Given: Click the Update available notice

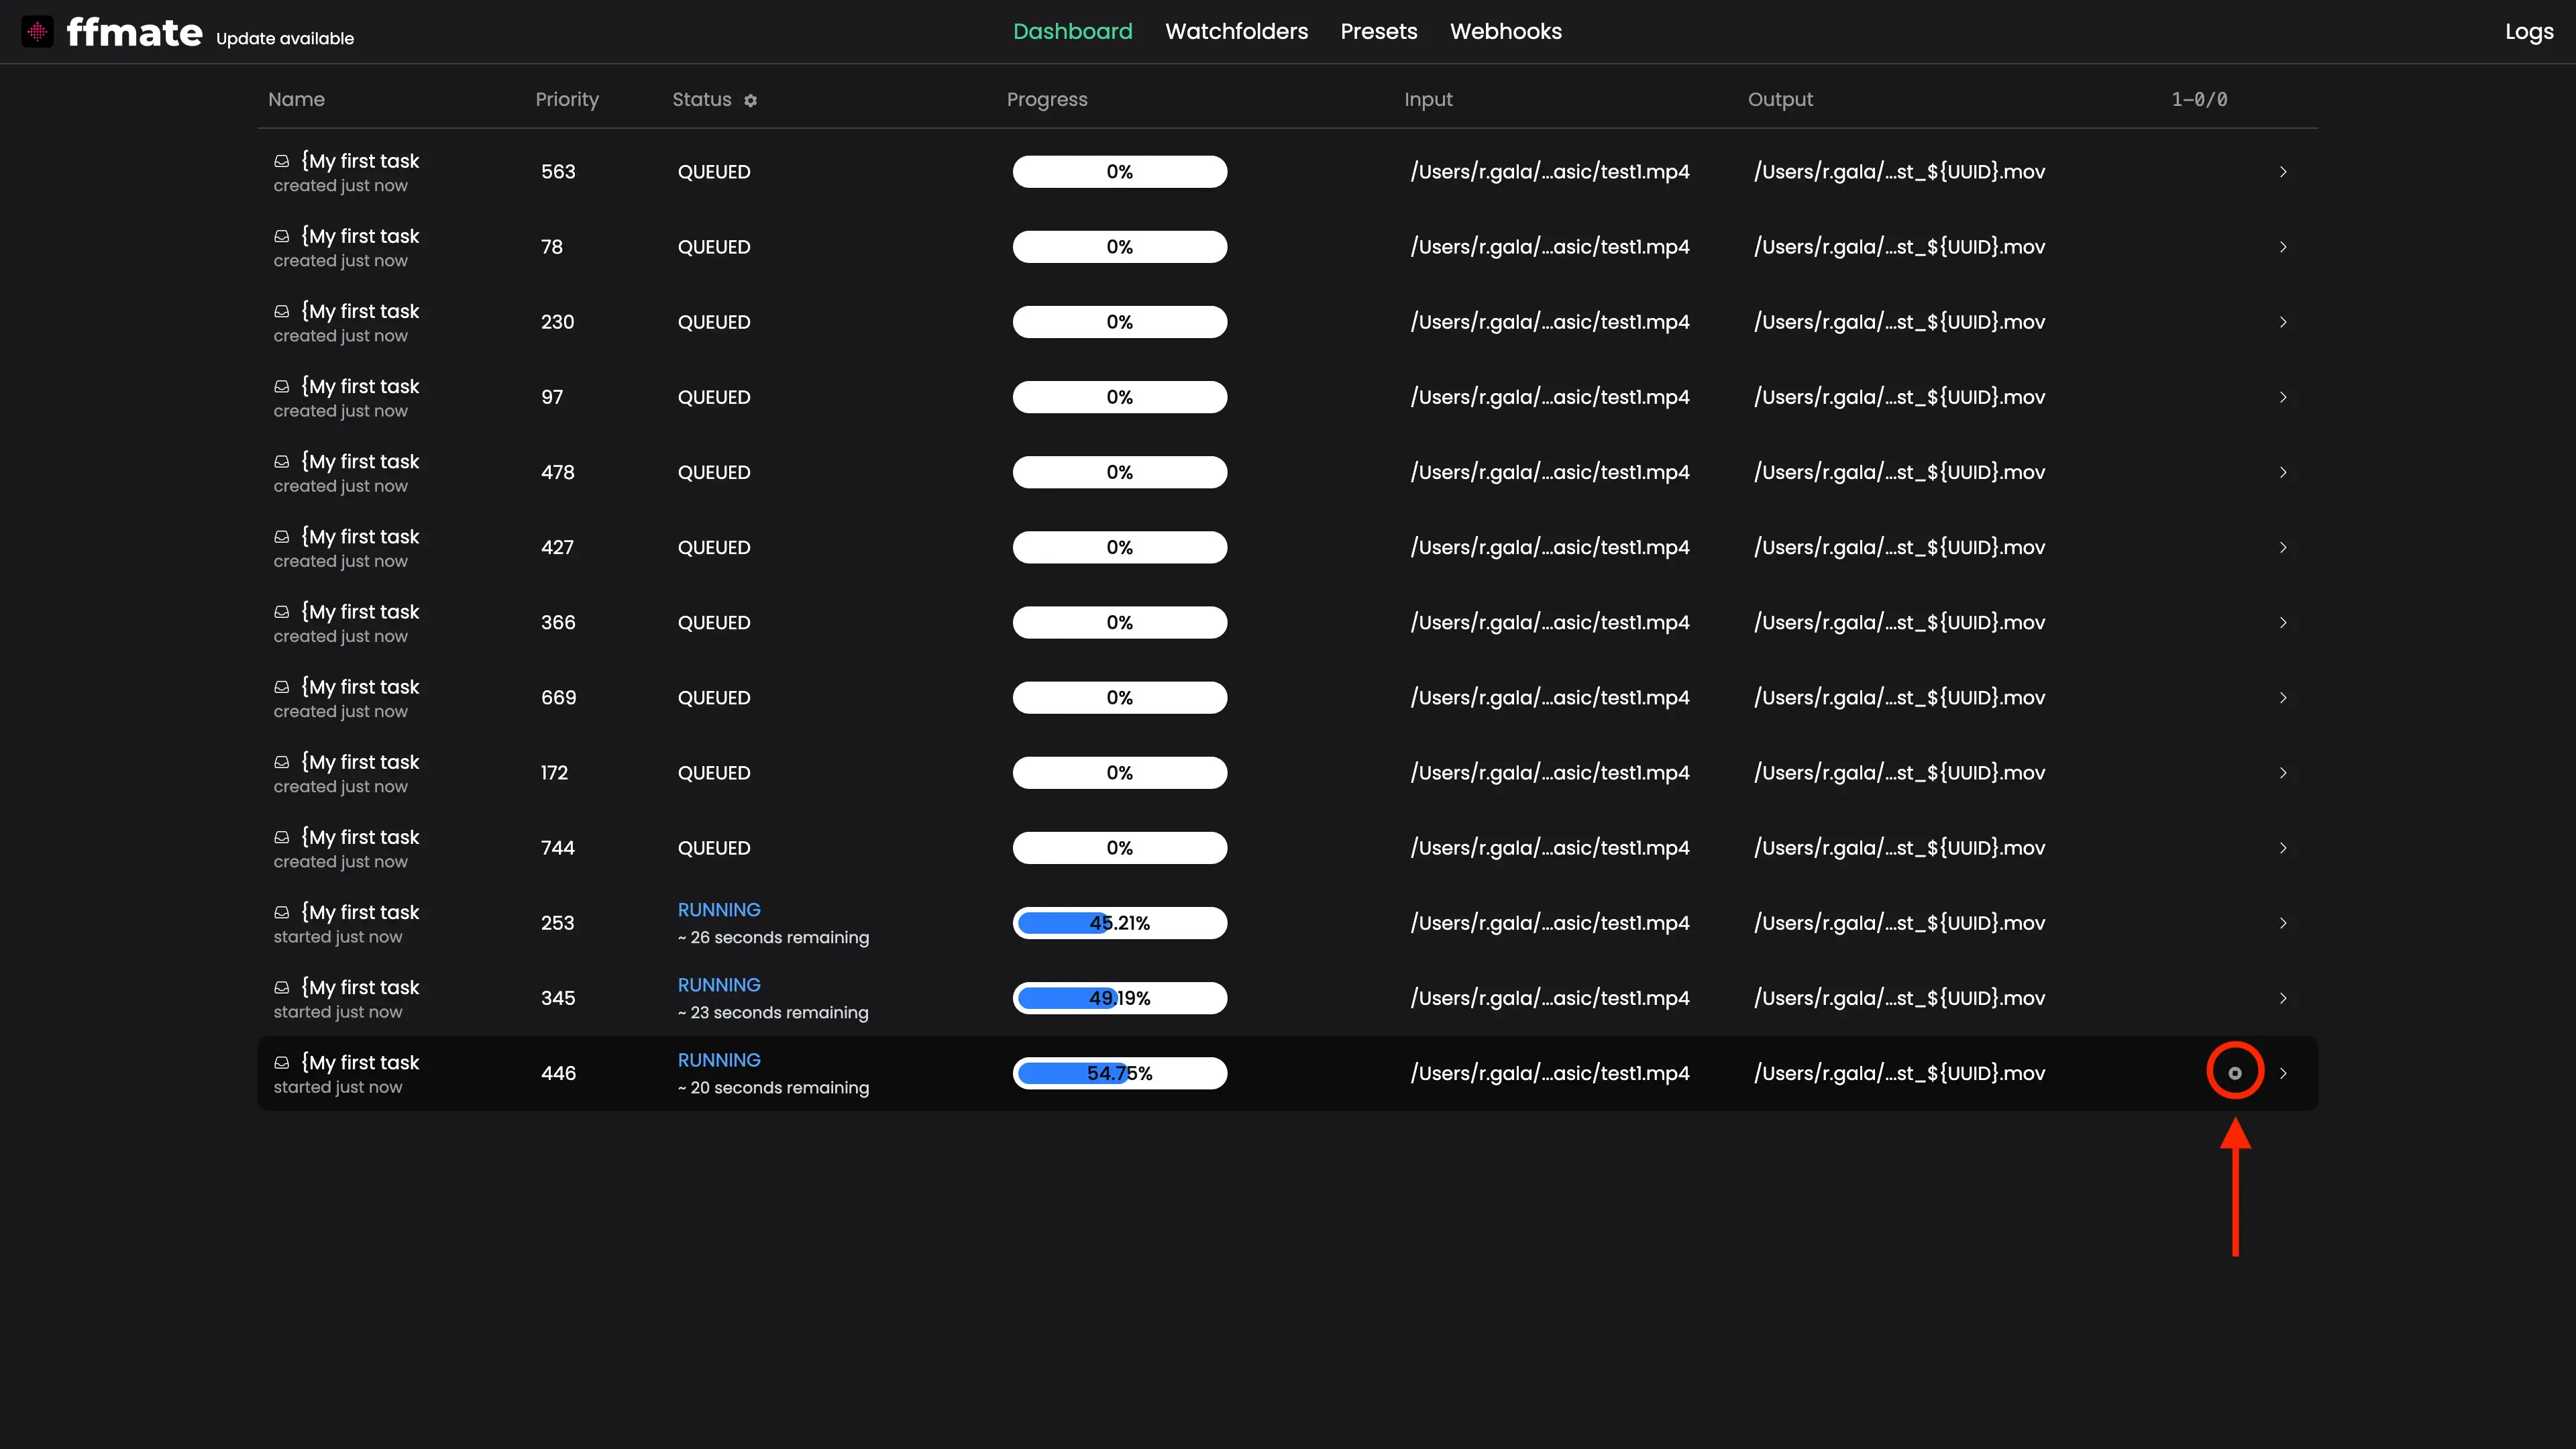Looking at the screenshot, I should (x=285, y=39).
